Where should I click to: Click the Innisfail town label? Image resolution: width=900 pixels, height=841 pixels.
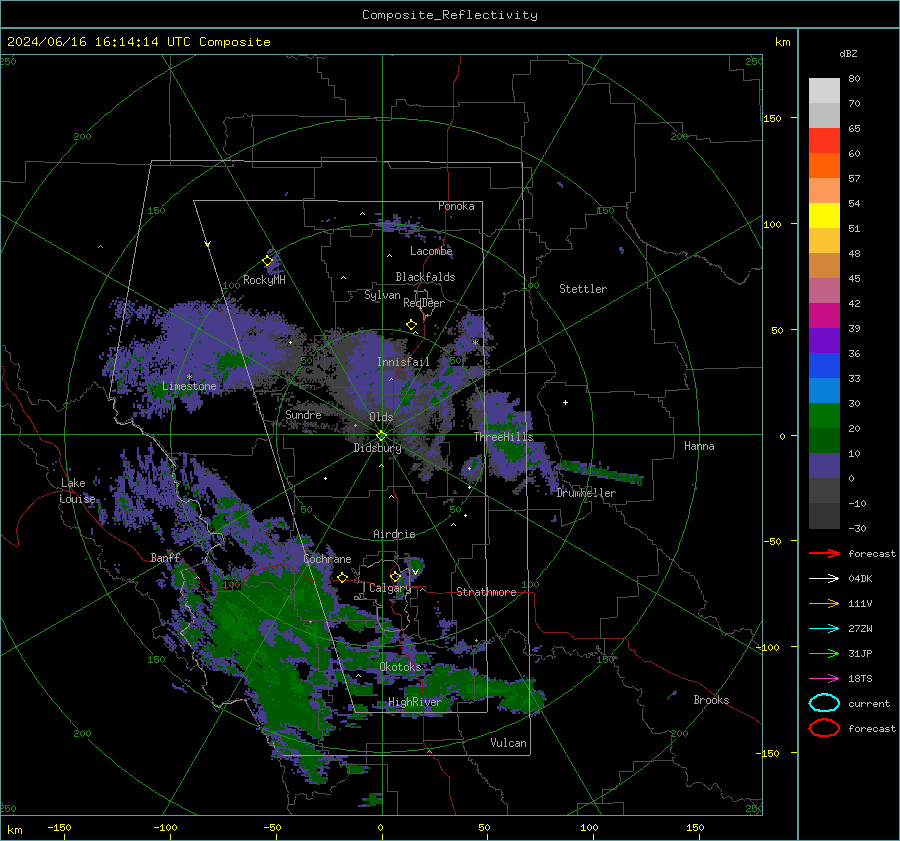[403, 362]
